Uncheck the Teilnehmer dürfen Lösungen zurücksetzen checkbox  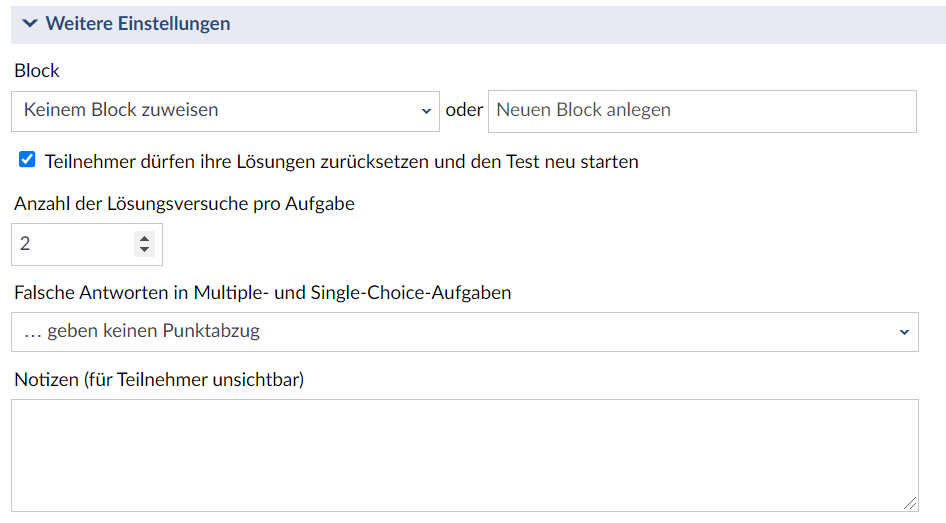(27, 160)
